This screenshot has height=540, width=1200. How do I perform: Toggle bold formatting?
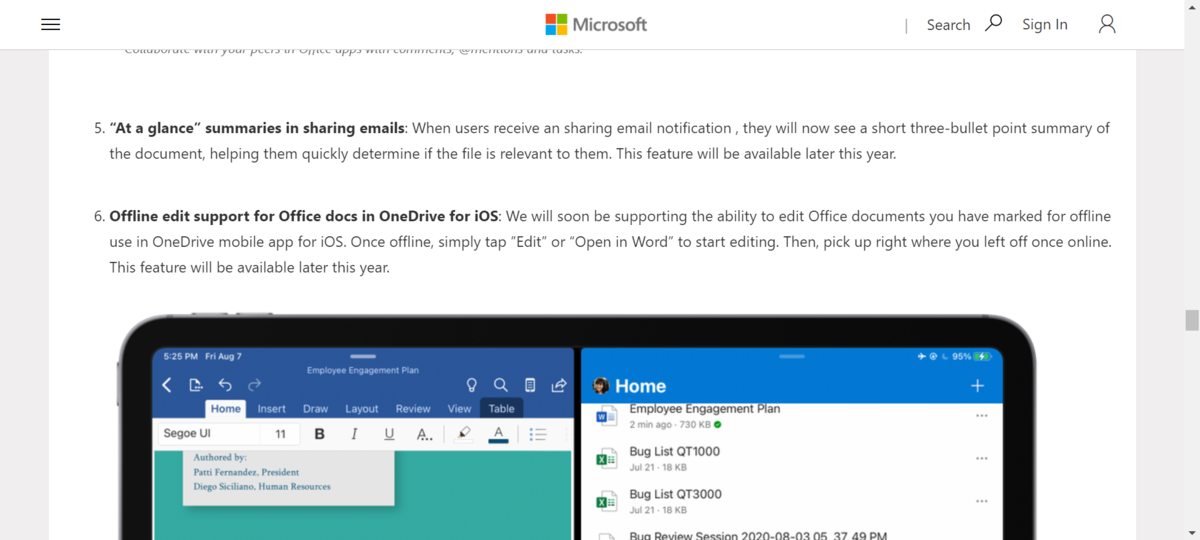click(320, 434)
